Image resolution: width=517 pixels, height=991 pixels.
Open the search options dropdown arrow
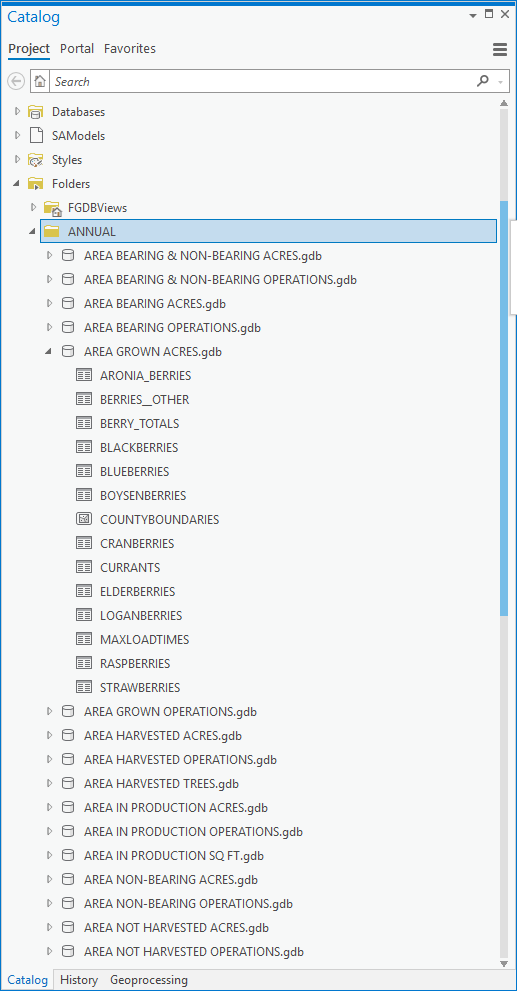coord(501,82)
